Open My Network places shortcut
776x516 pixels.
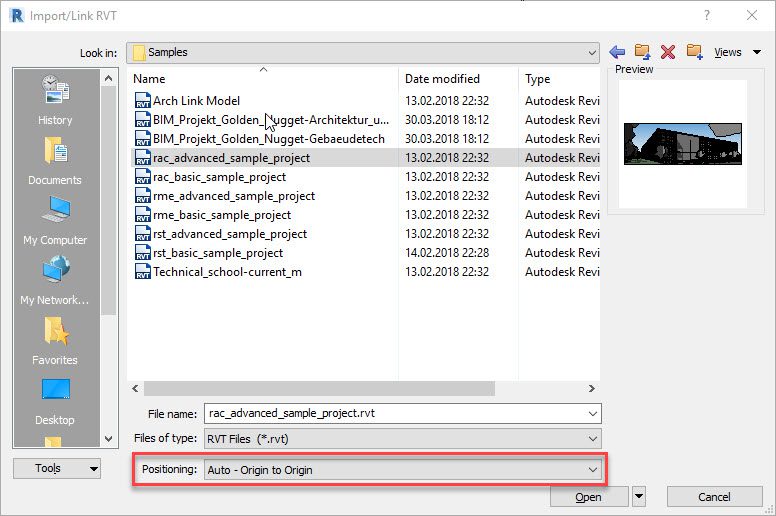point(55,281)
